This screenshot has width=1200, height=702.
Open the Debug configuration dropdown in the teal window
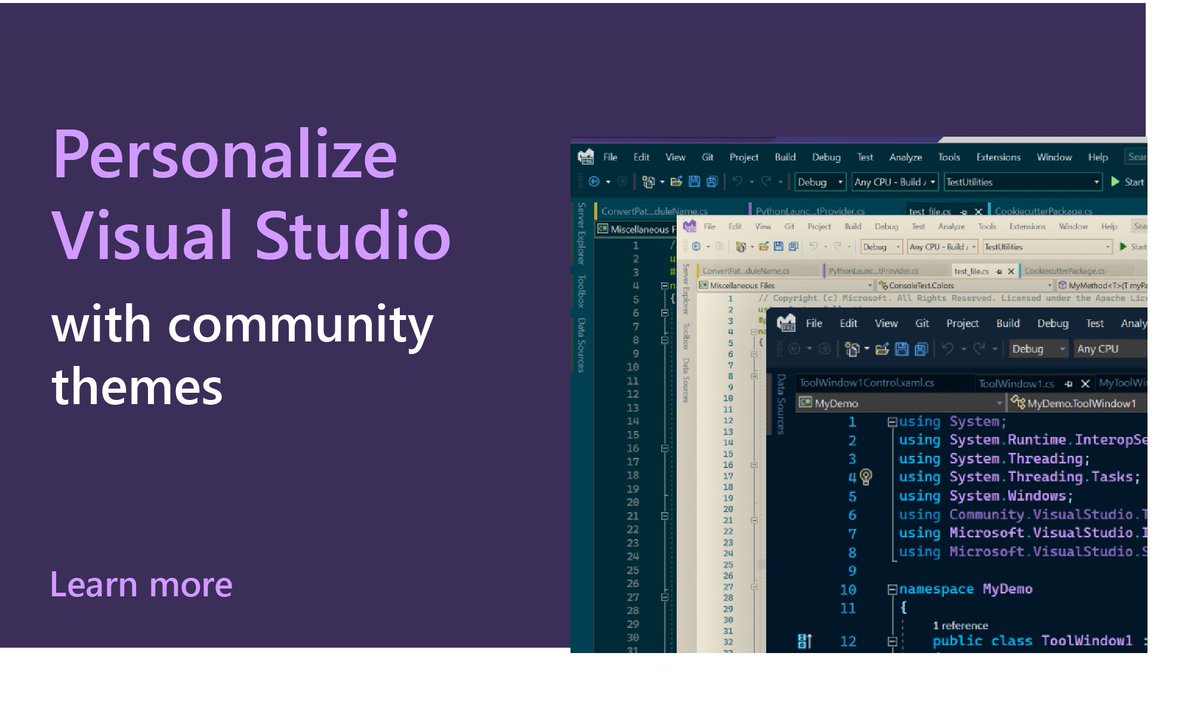tap(820, 182)
